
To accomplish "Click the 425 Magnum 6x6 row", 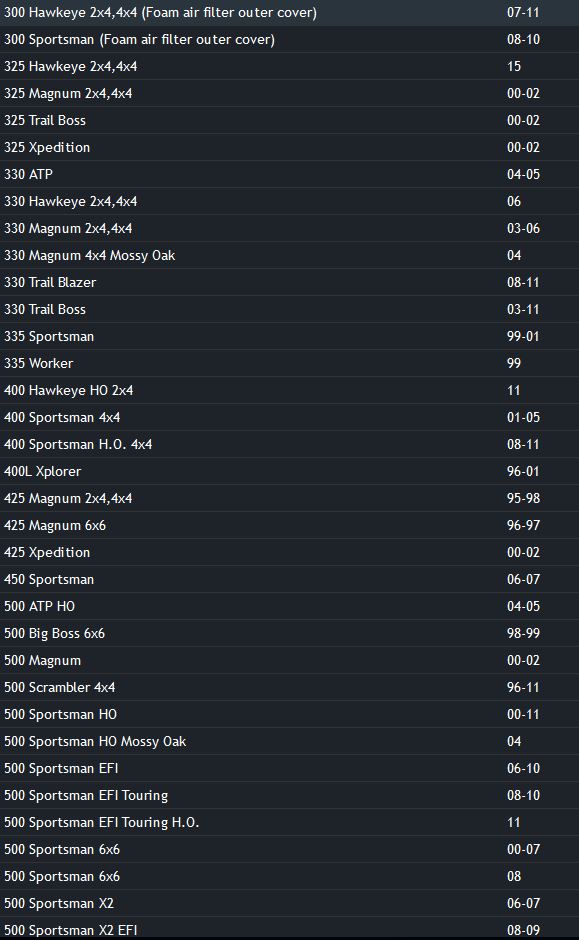I will click(x=290, y=525).
